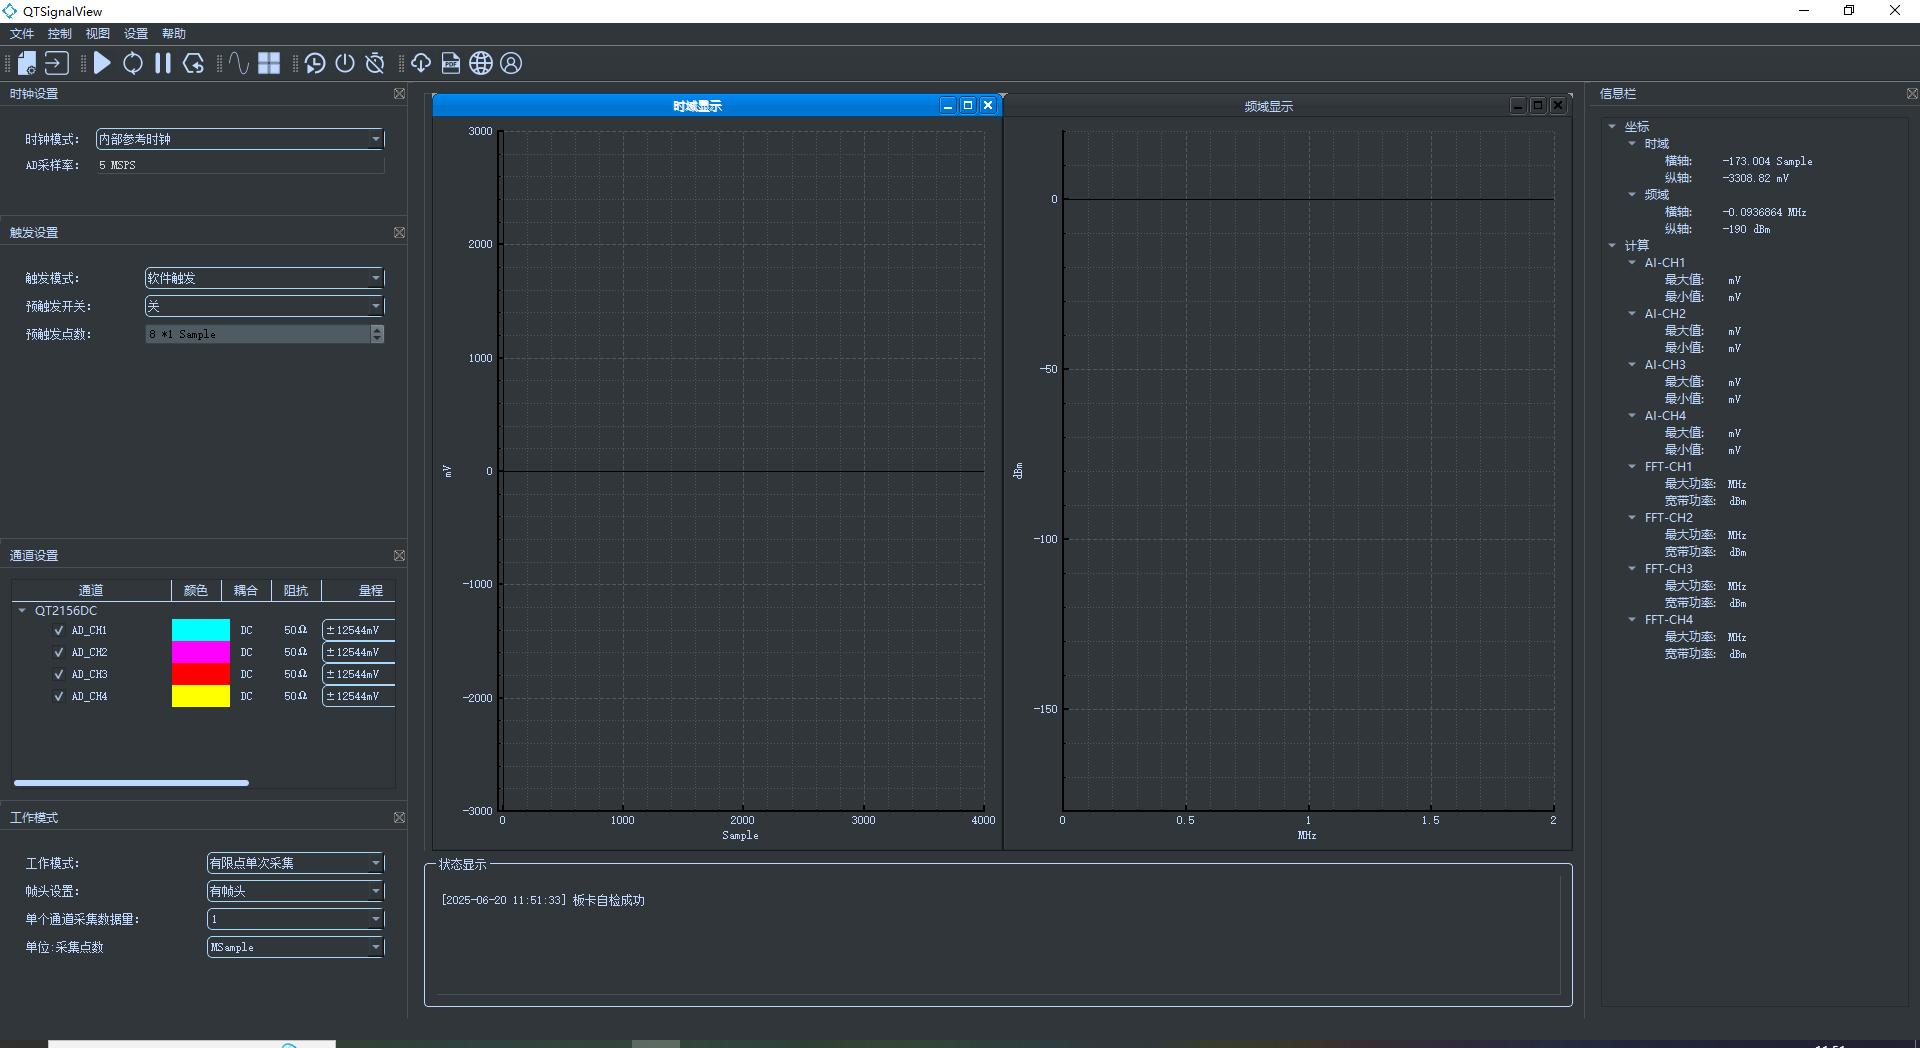Open the 文件 menu
This screenshot has width=1920, height=1048.
click(22, 34)
